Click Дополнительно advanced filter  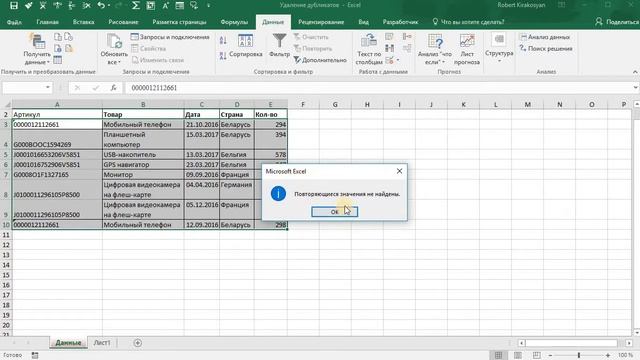point(320,60)
